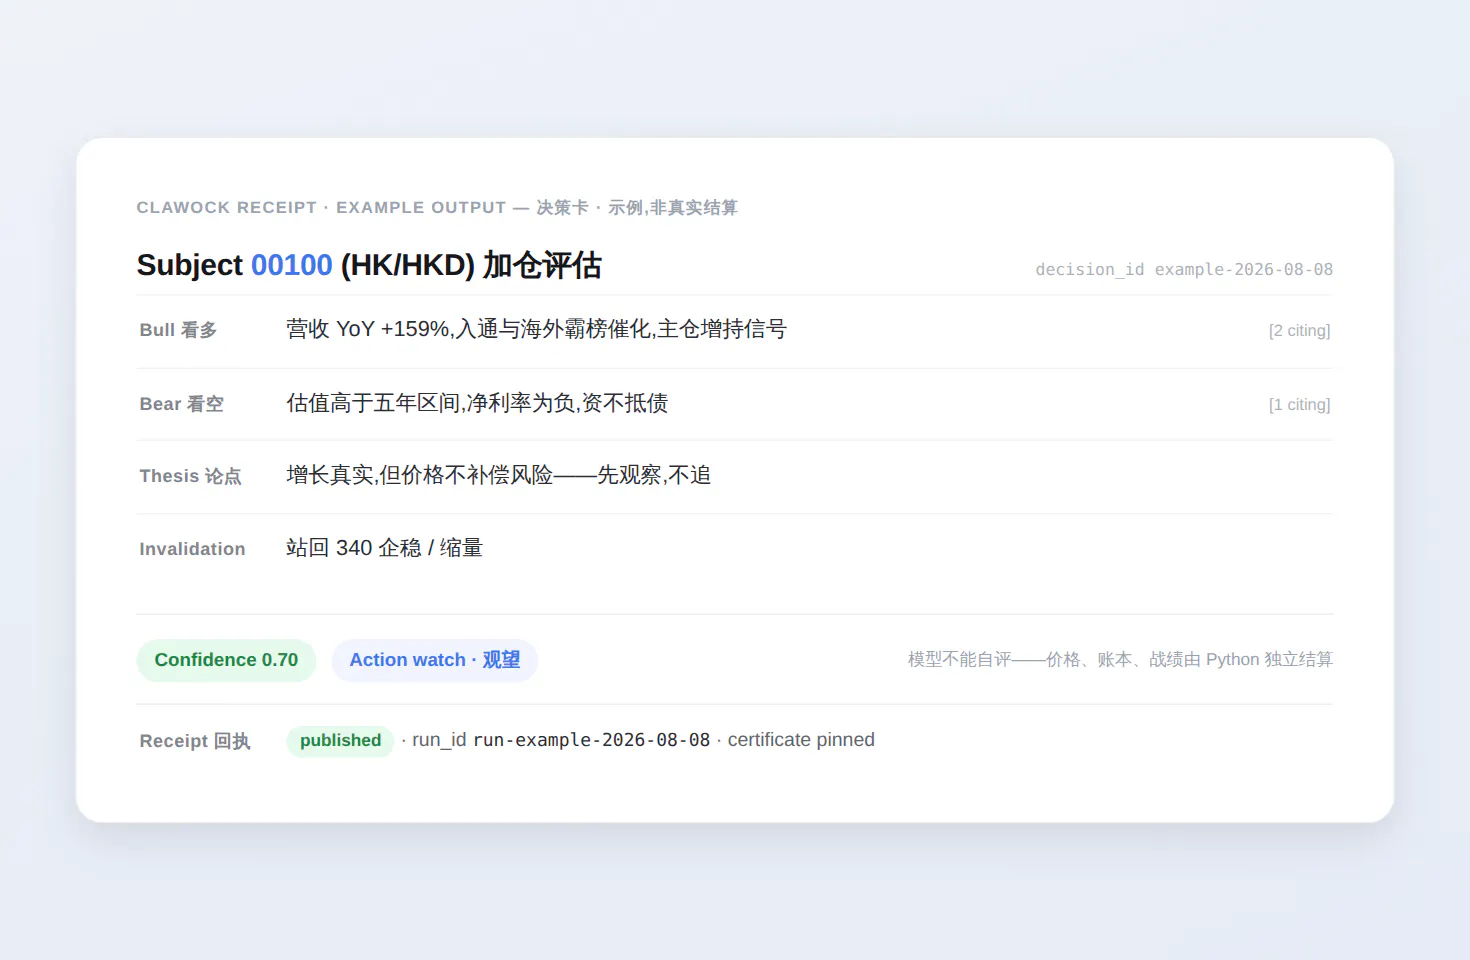Click run_id run-example-2026-08-08 text
This screenshot has width=1470, height=960.
561,740
